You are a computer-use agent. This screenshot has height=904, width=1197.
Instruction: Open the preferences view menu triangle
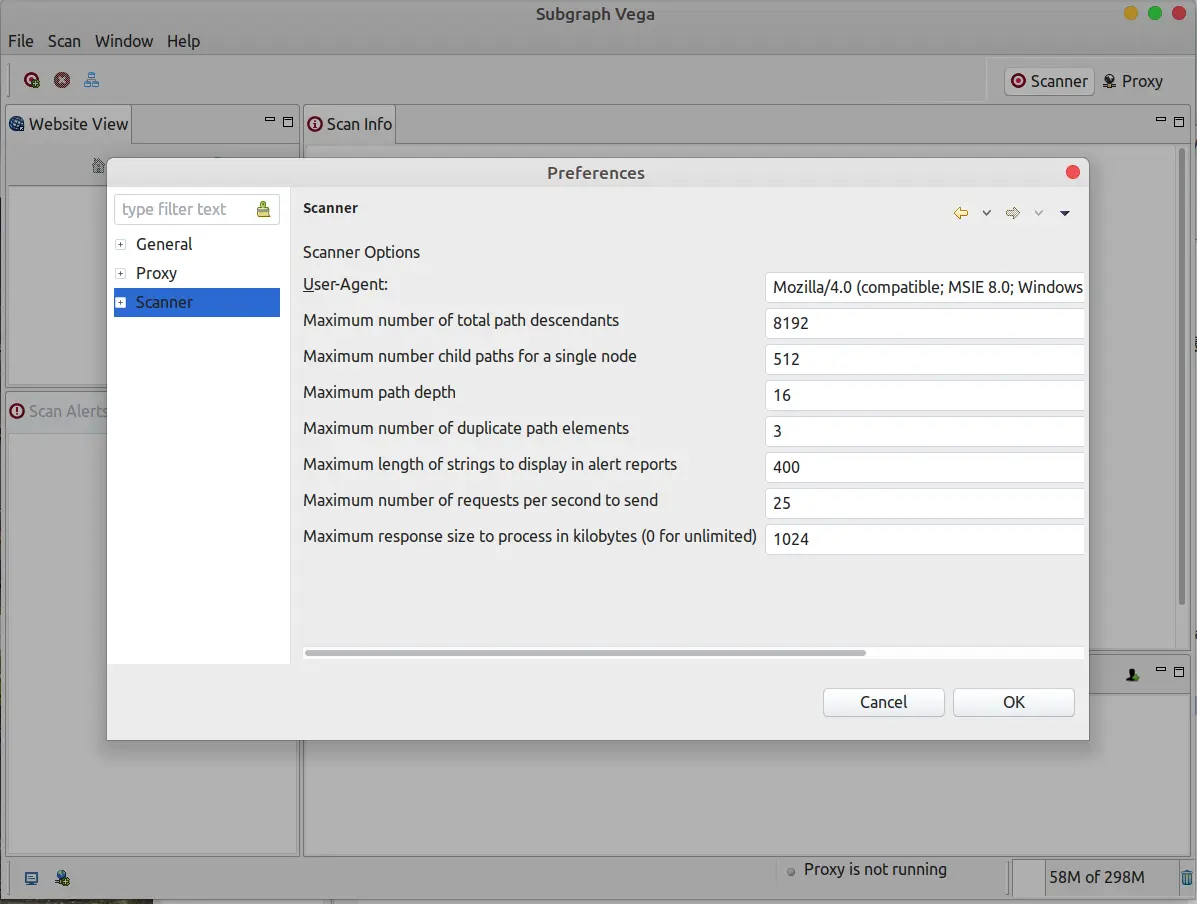click(1064, 213)
